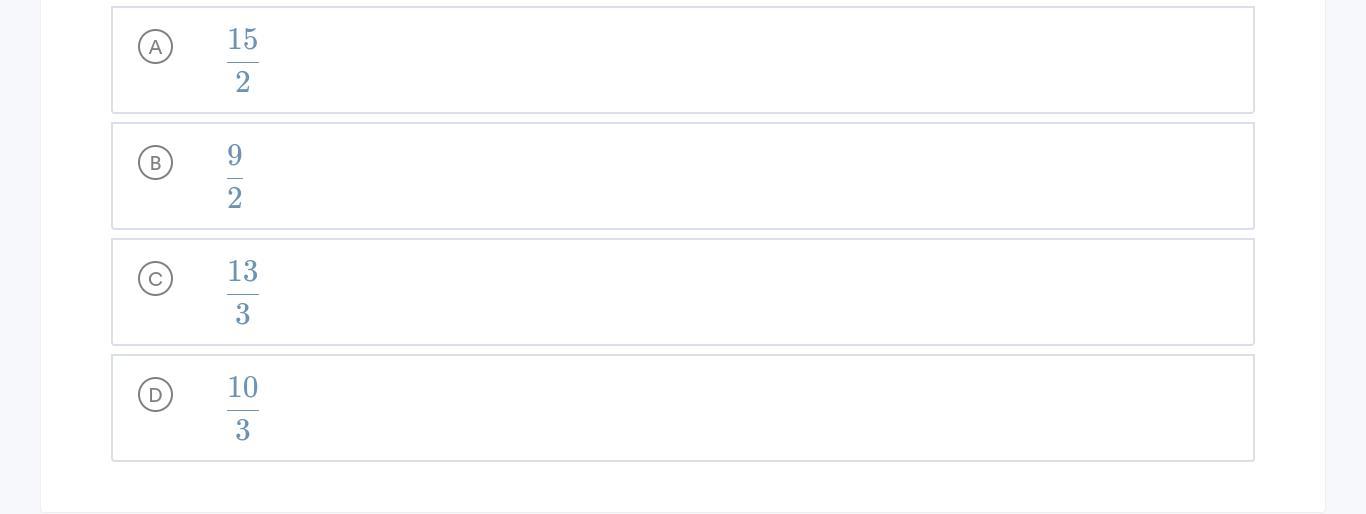Click numerator 9 in option B
The height and width of the screenshot is (514, 1366).
coord(235,156)
